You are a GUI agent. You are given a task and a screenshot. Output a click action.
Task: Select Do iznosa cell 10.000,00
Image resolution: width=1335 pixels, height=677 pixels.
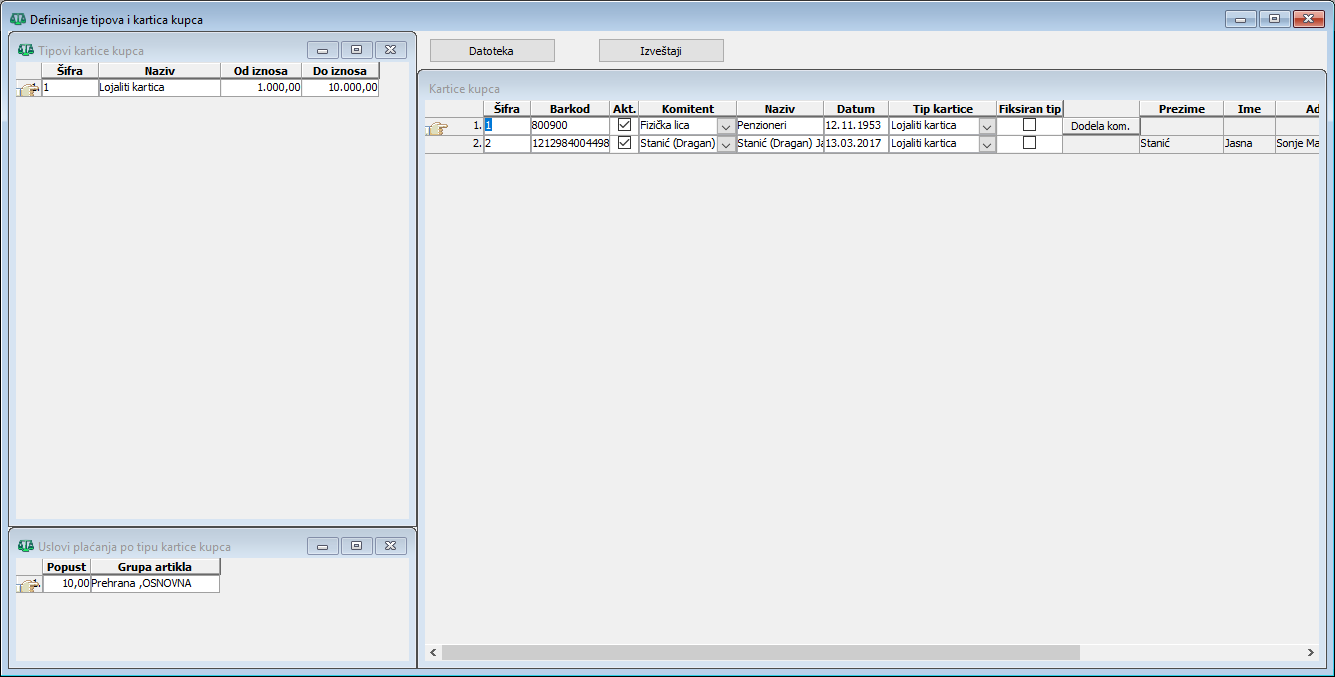tap(340, 88)
